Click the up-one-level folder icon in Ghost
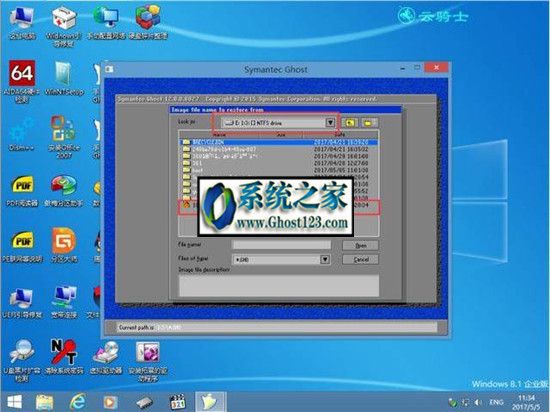The width and height of the screenshot is (550, 412). click(x=350, y=123)
